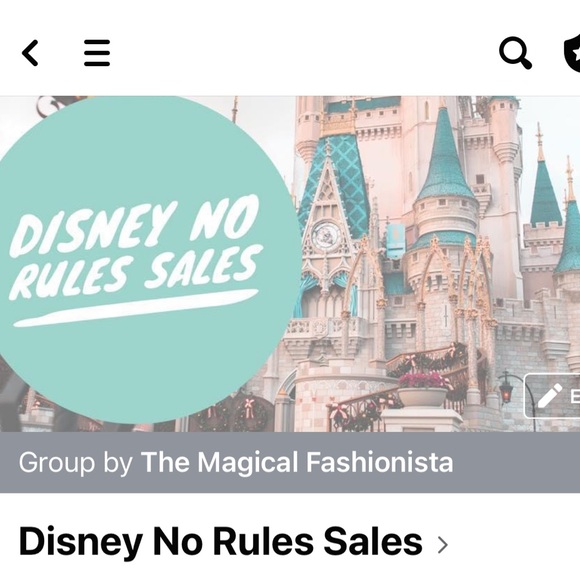This screenshot has width=580, height=580.
Task: Click the red lantern lamp near the Edit button
Action: [x=506, y=389]
